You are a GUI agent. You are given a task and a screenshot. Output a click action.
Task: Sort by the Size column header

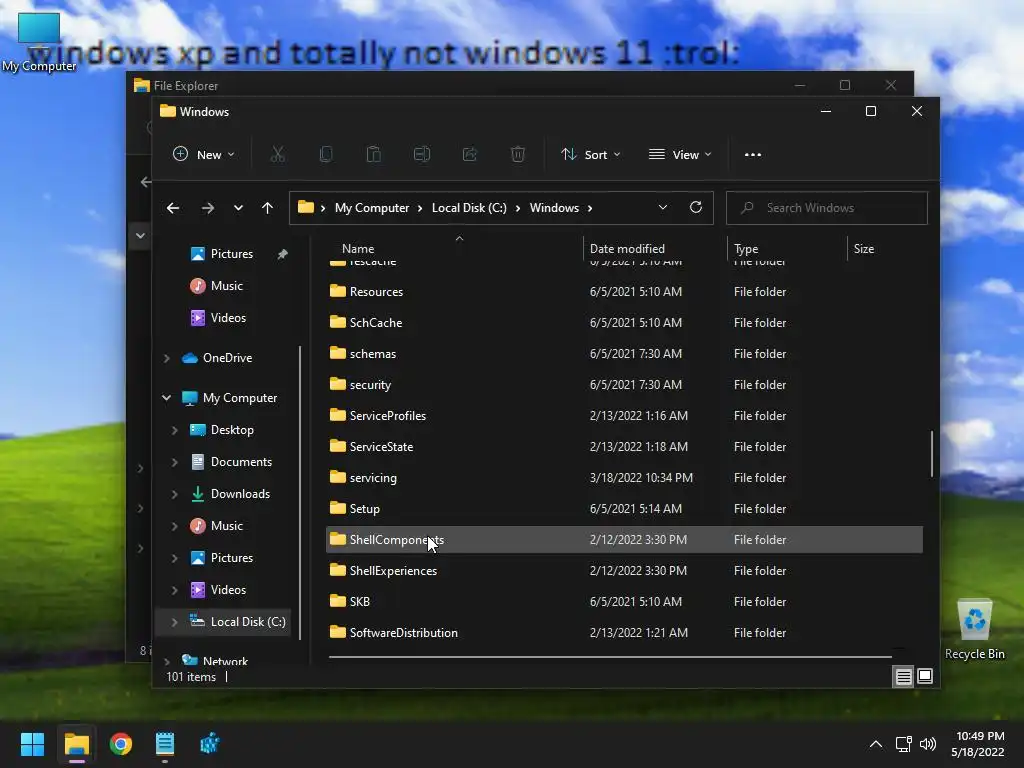(x=863, y=249)
